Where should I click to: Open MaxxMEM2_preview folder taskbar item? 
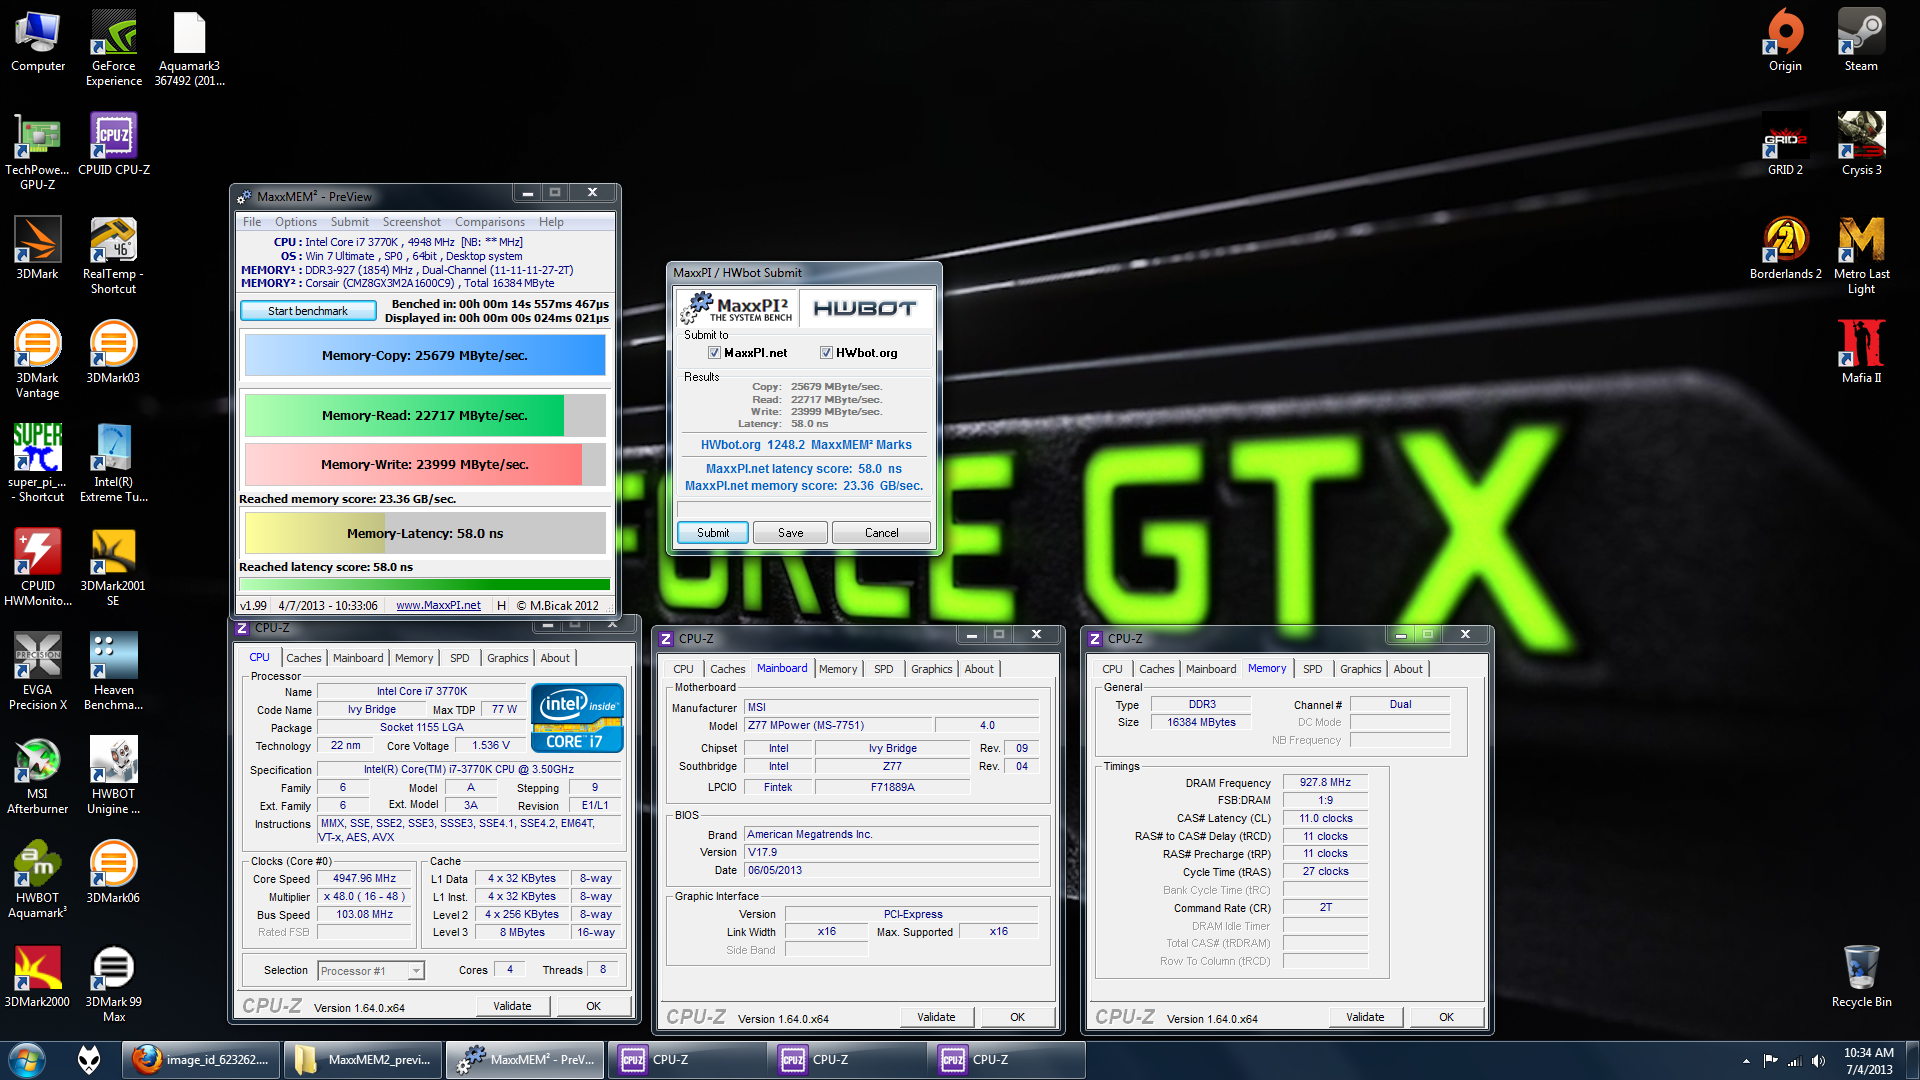click(x=363, y=1060)
